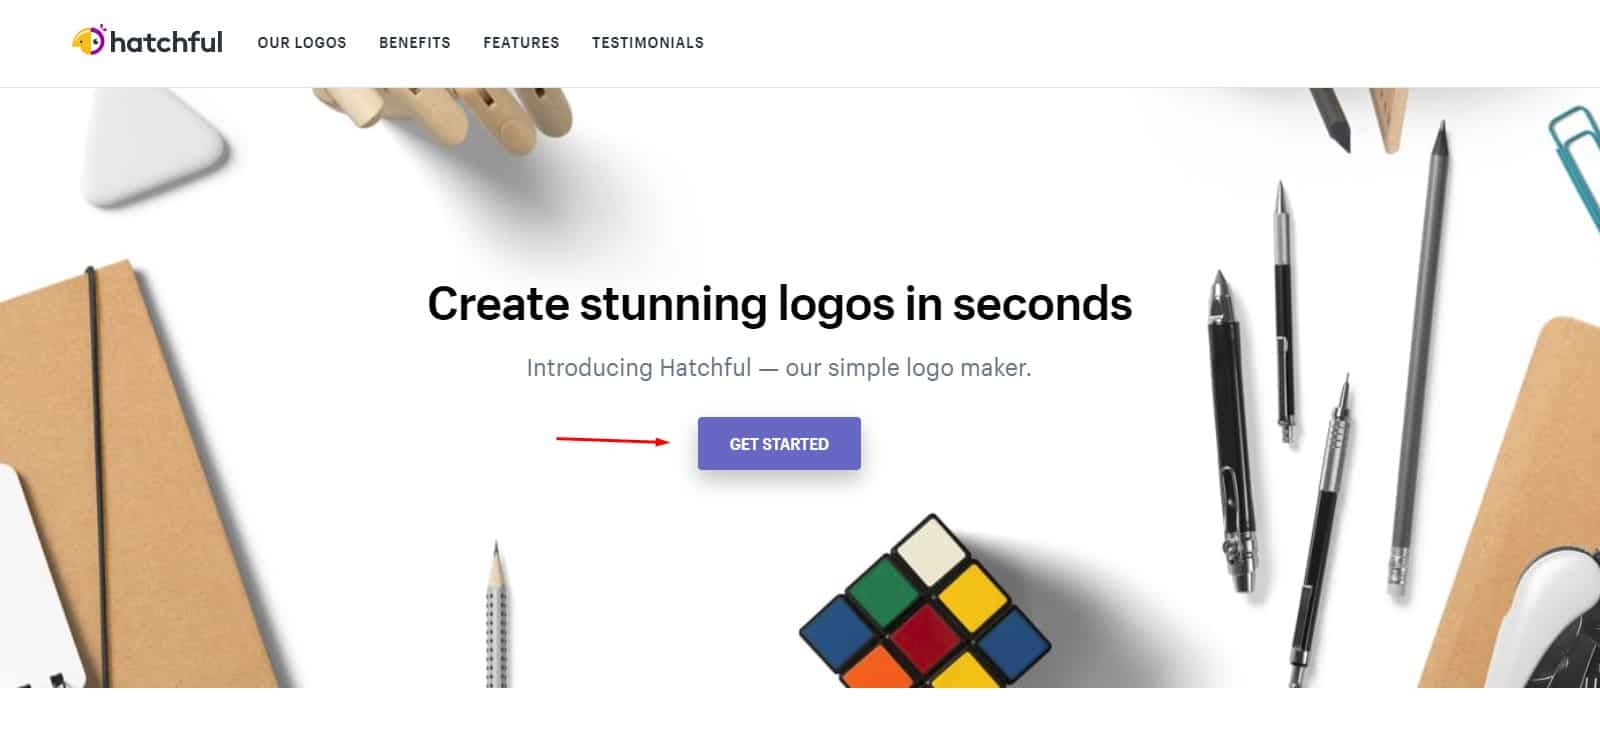Click the red center square of the cube
Viewport: 1600px width, 732px height.
click(x=921, y=634)
